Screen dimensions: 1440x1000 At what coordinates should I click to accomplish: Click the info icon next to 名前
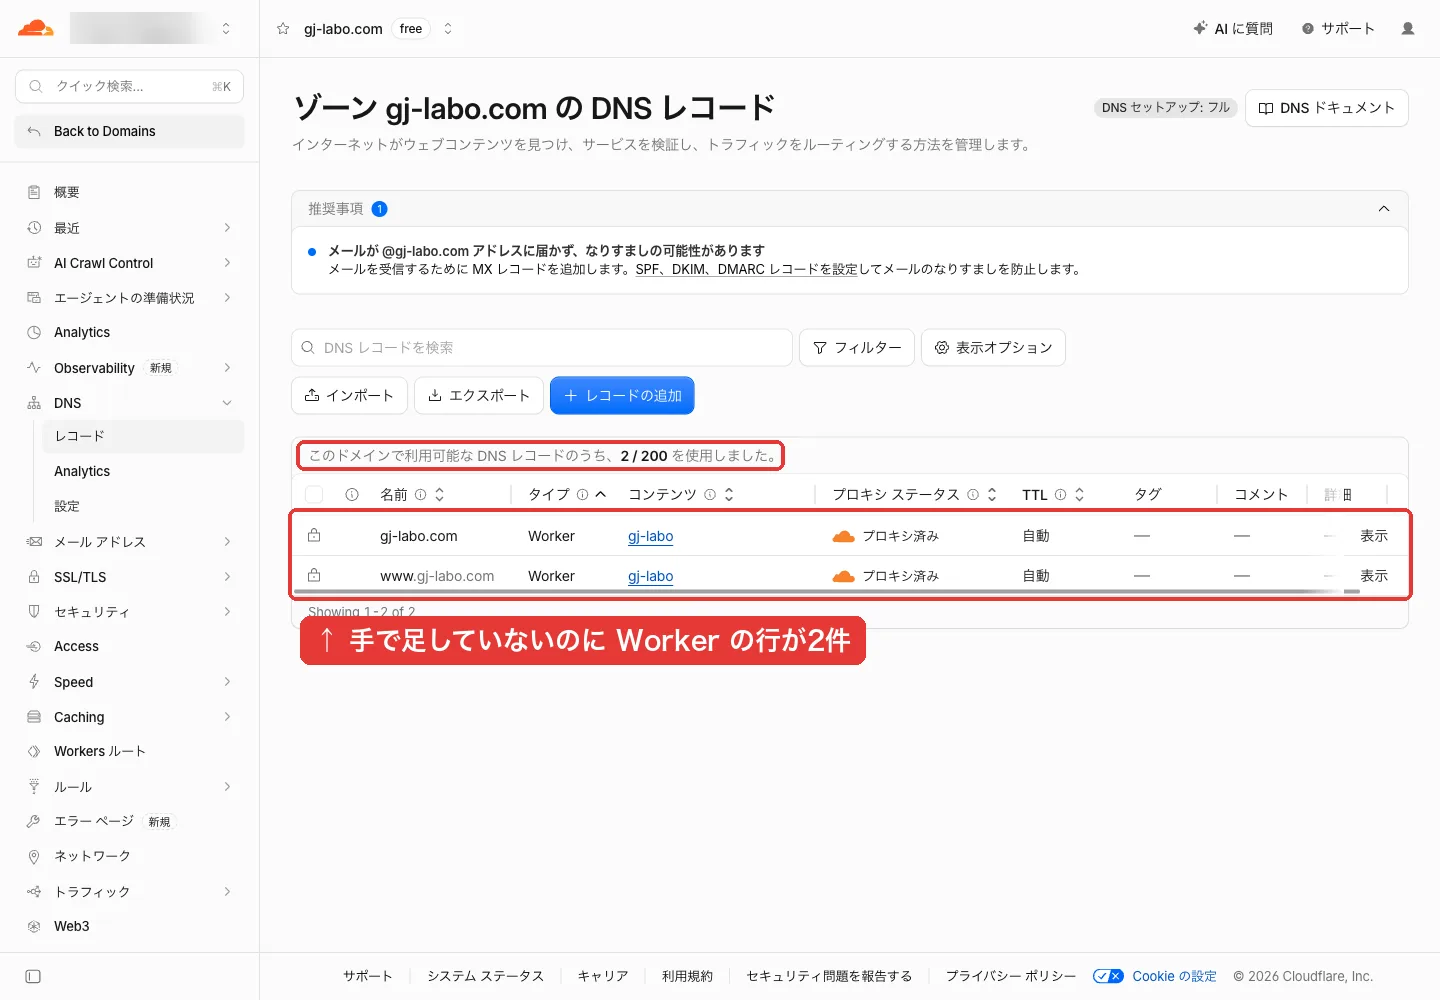pos(421,495)
